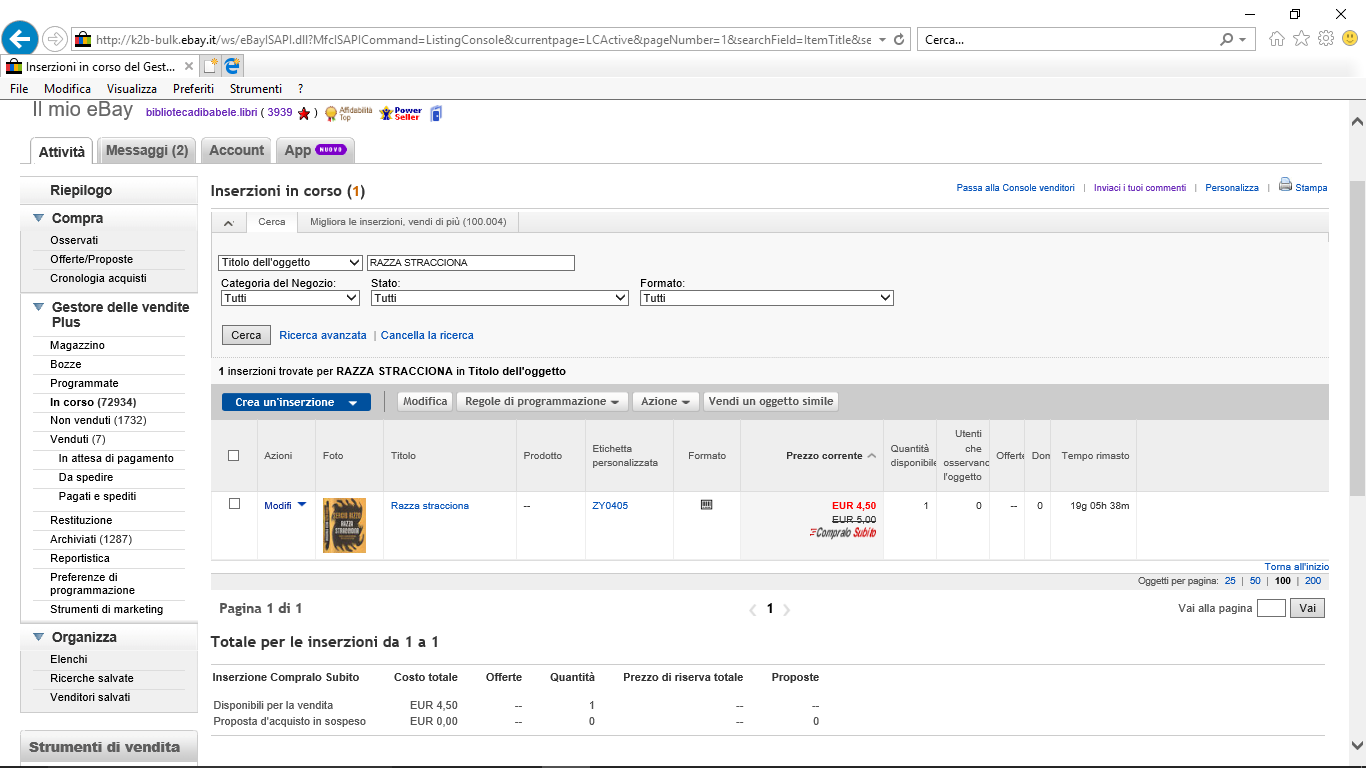1366x768 pixels.
Task: Go to next page arrow in pagination
Action: point(787,609)
